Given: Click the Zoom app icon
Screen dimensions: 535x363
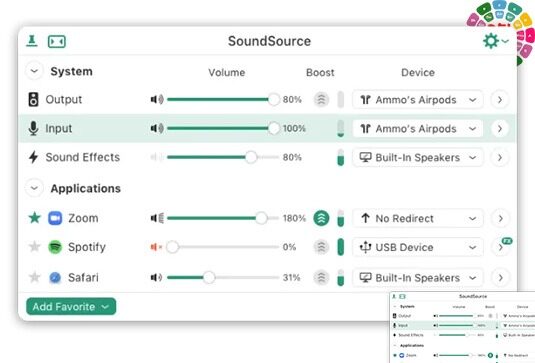Looking at the screenshot, I should (x=55, y=218).
